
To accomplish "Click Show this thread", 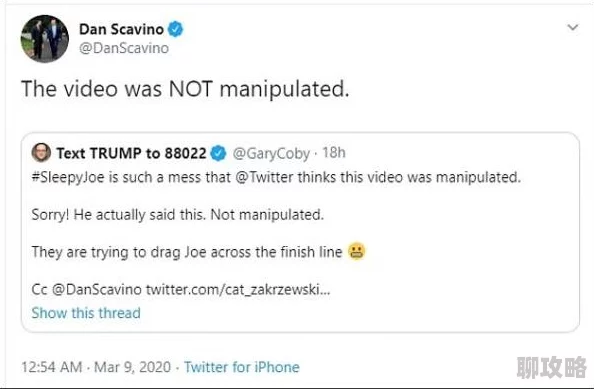I will pyautogui.click(x=86, y=313).
